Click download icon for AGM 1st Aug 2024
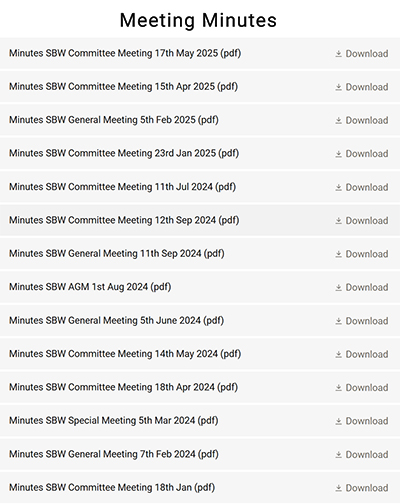This screenshot has width=400, height=504. 338,287
